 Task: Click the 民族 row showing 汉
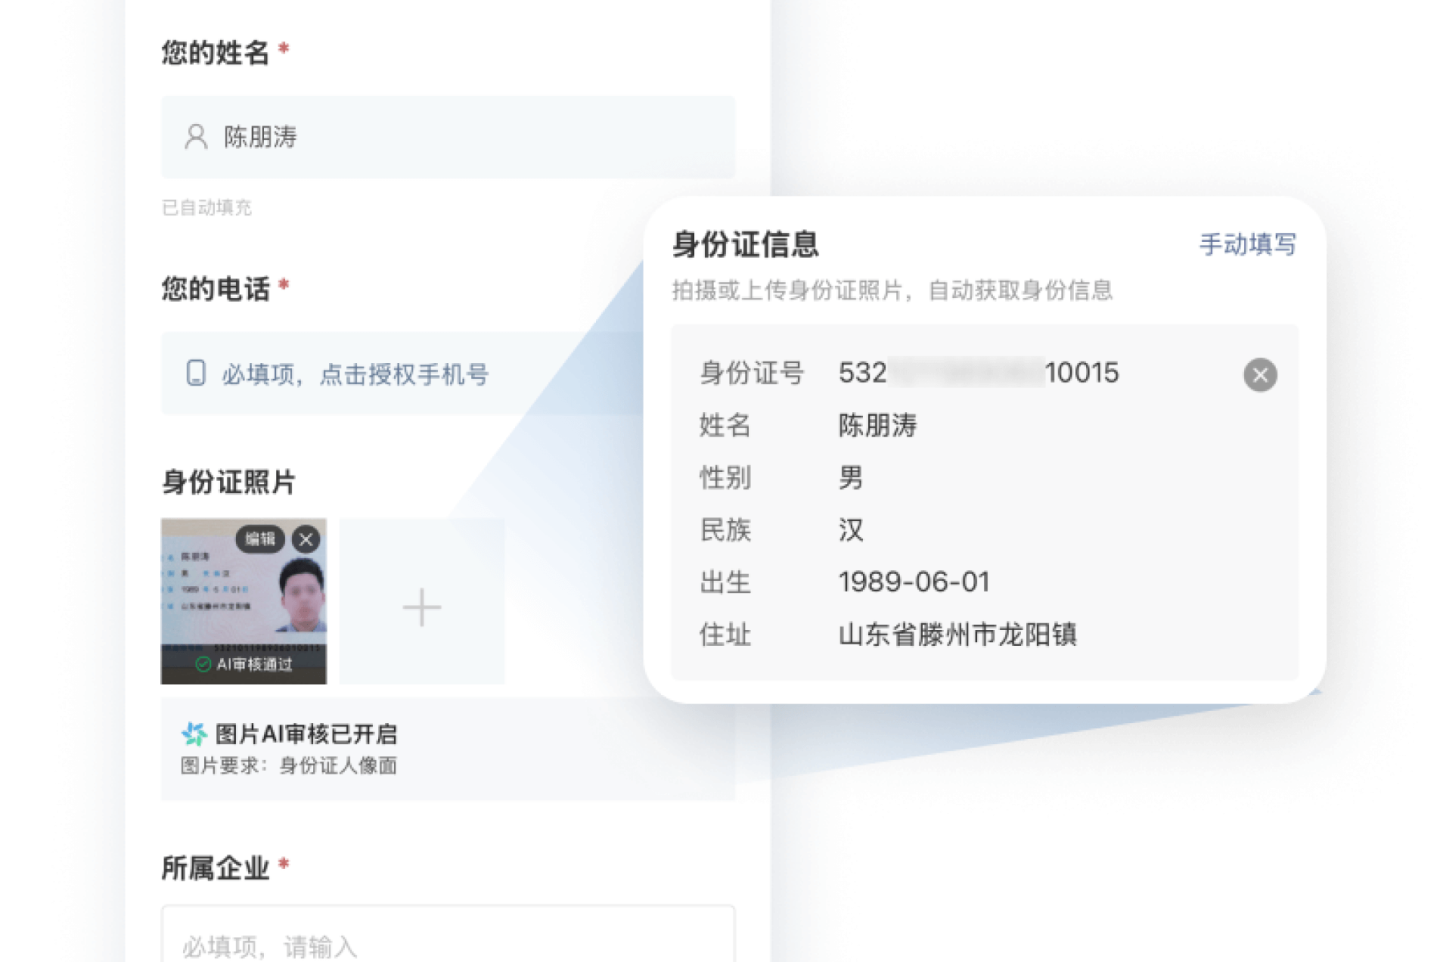850,530
